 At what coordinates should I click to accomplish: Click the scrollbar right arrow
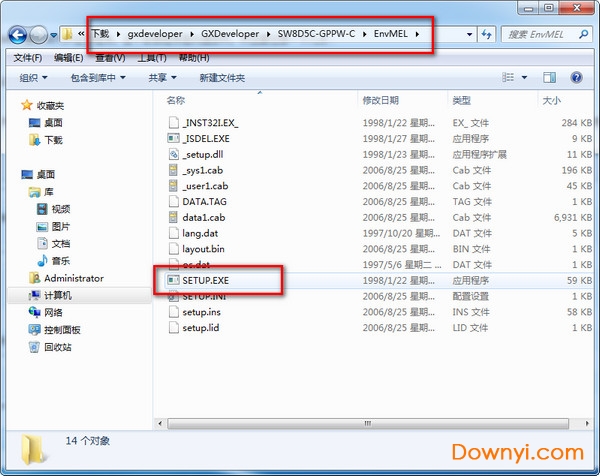587,424
